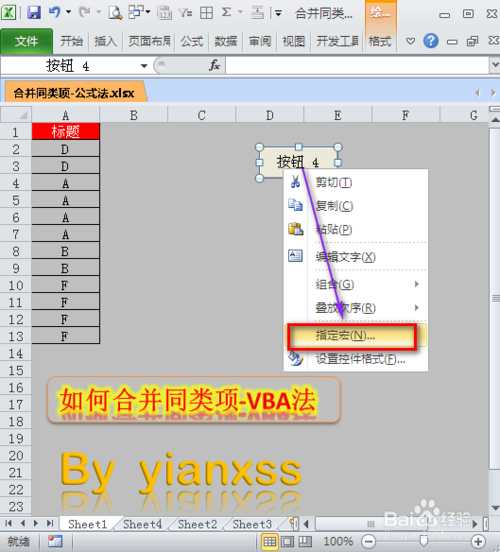The width and height of the screenshot is (500, 552).
Task: Click the Undo arrow icon
Action: pos(55,13)
